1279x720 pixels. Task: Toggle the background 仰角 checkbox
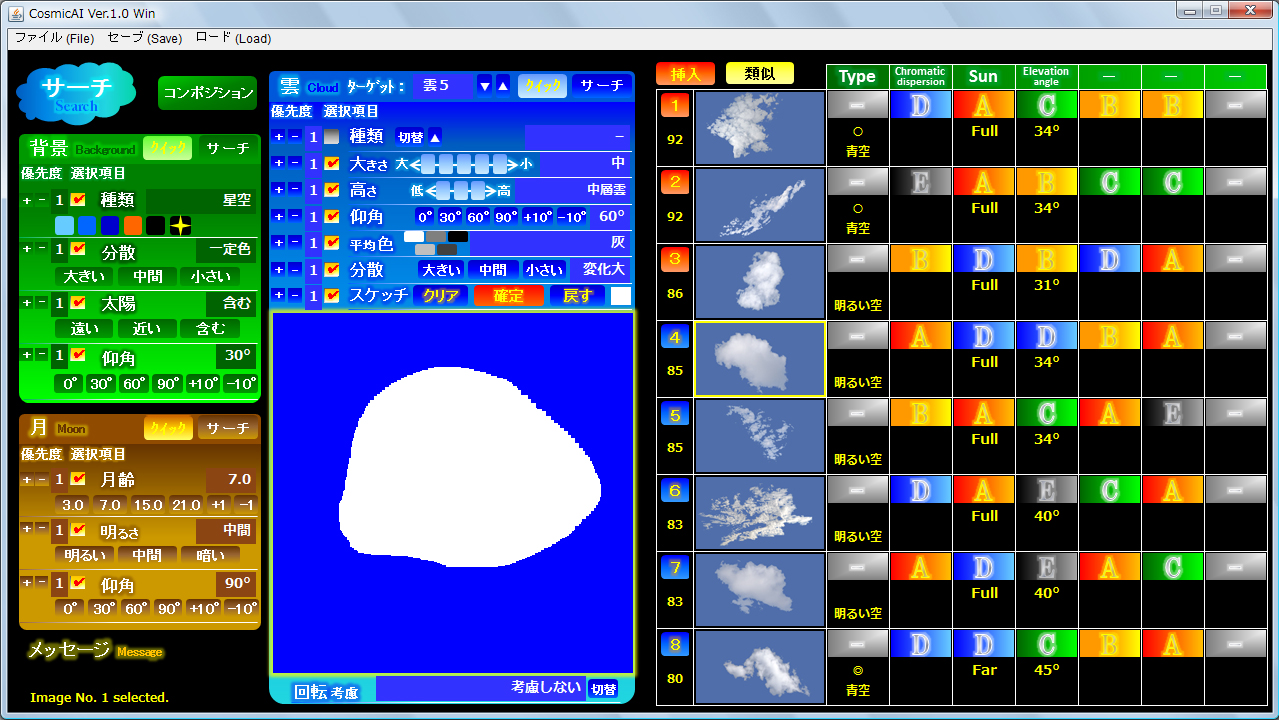78,356
